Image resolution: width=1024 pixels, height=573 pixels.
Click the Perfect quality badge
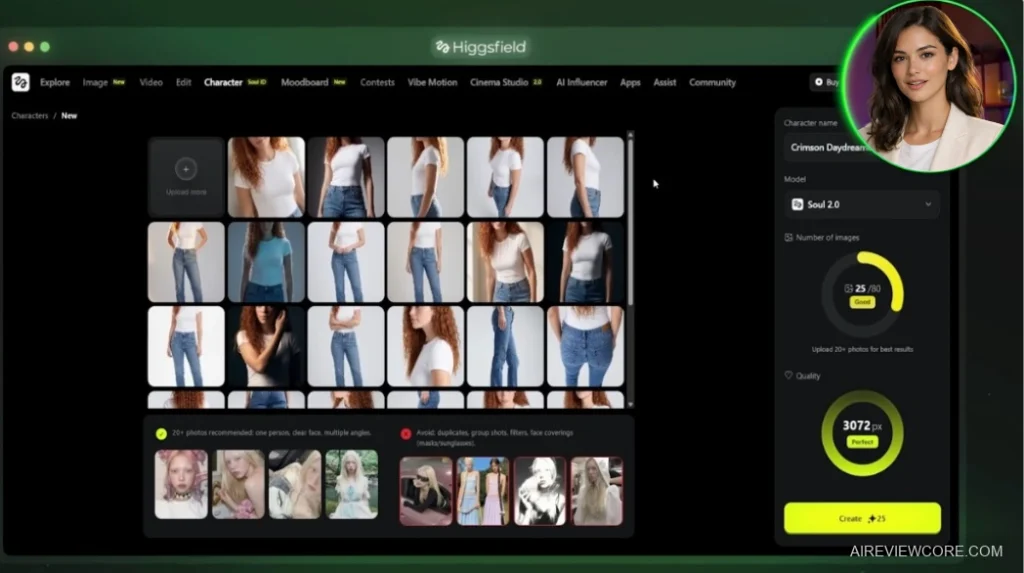point(862,442)
